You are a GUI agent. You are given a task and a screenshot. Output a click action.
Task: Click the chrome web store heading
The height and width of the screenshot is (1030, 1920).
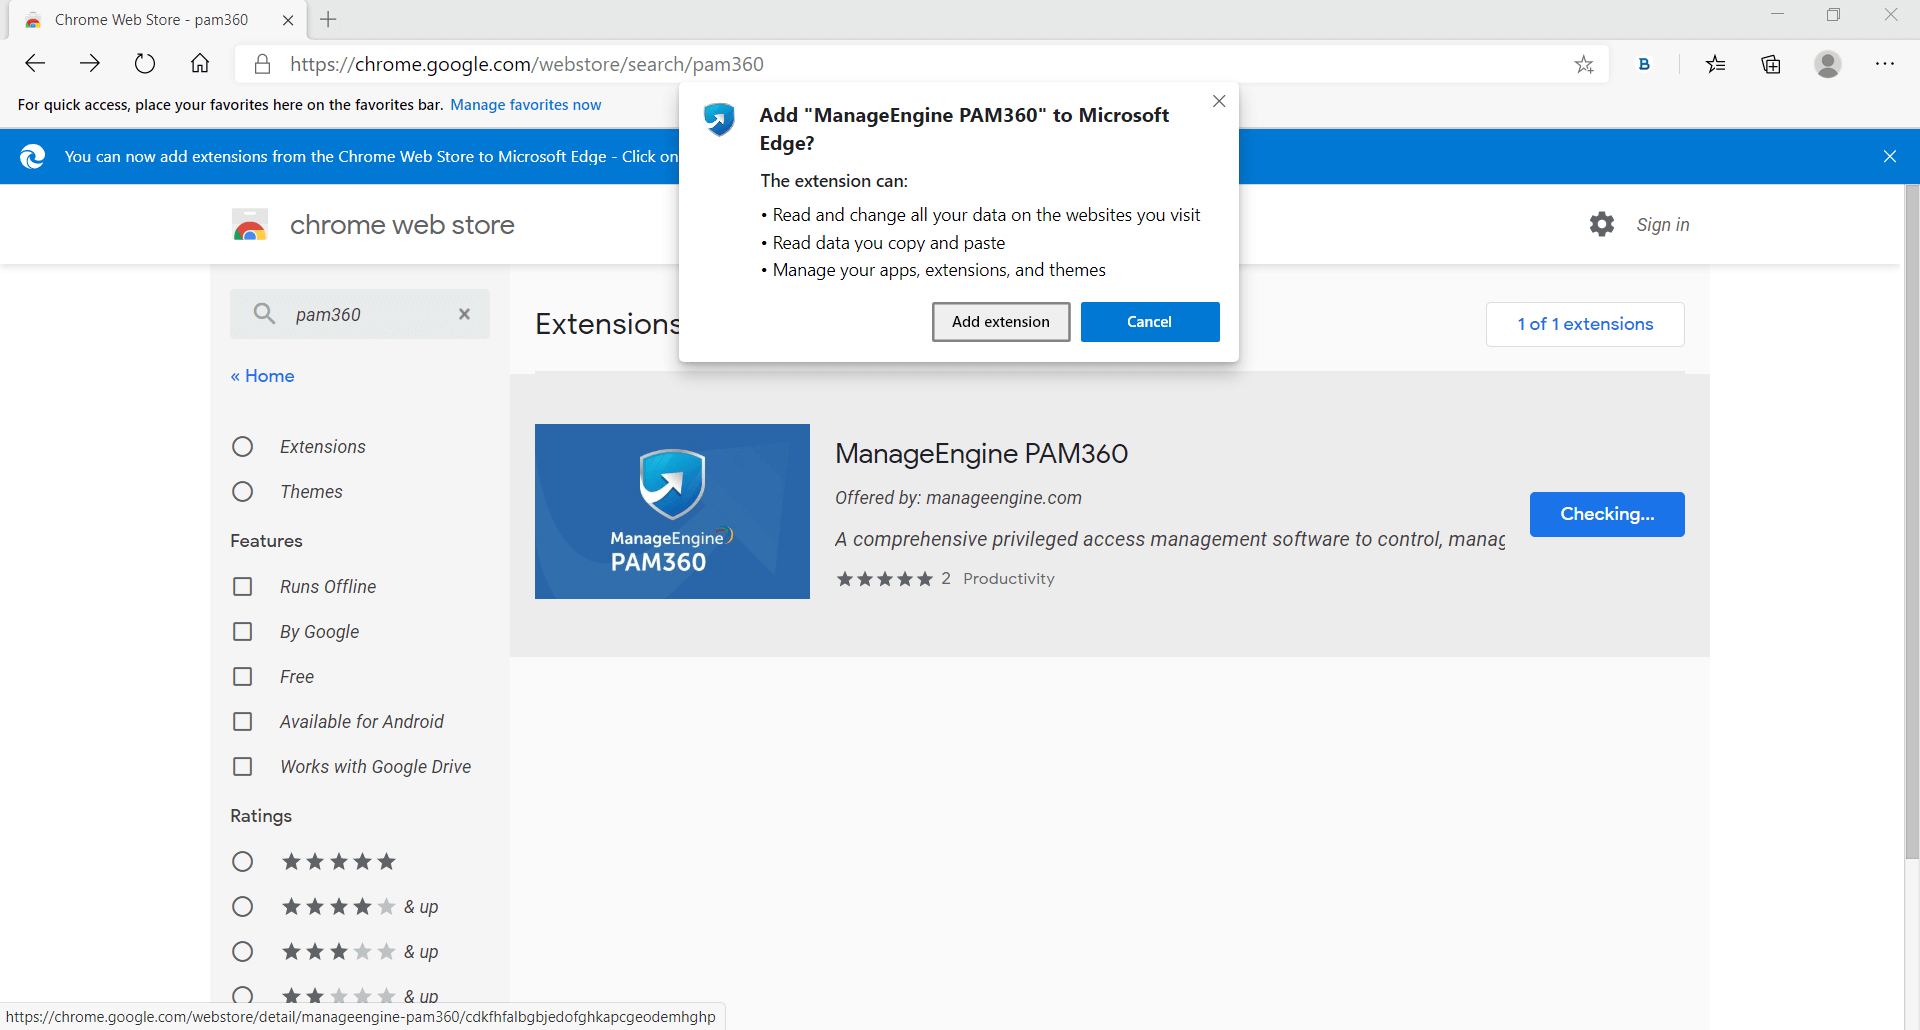(x=402, y=225)
